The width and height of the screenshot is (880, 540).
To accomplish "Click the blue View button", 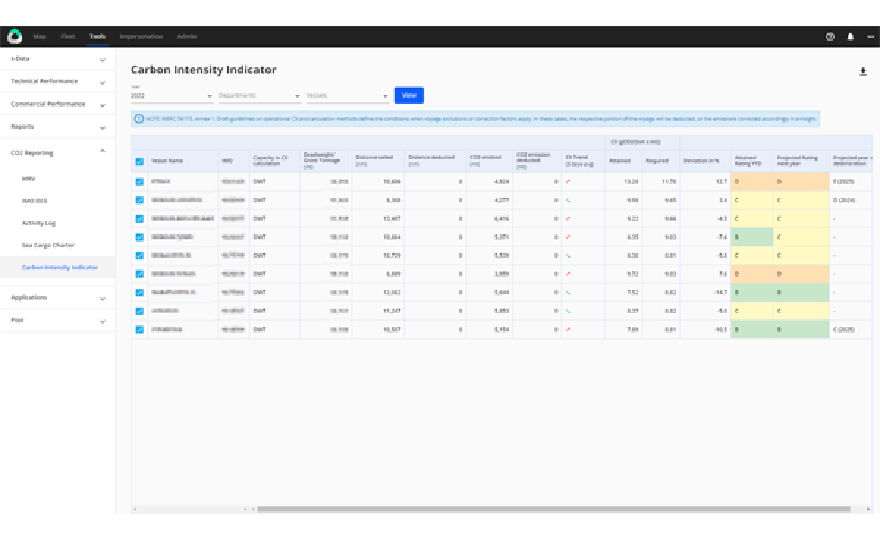I will click(408, 95).
